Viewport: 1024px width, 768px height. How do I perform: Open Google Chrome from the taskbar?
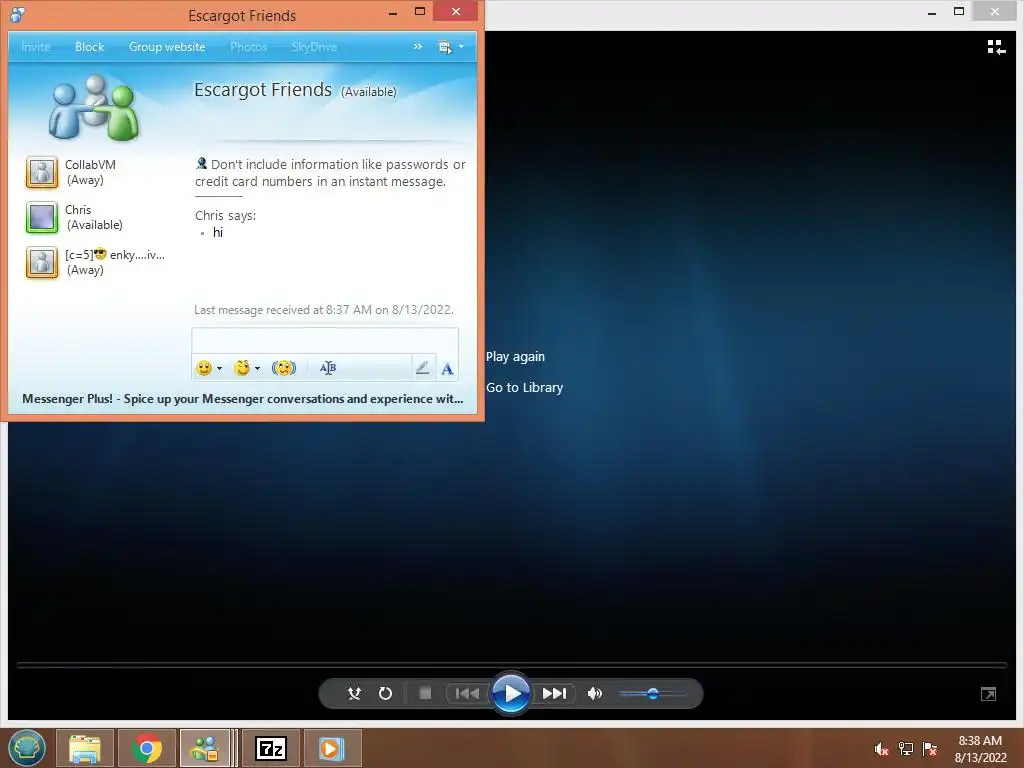click(x=147, y=748)
